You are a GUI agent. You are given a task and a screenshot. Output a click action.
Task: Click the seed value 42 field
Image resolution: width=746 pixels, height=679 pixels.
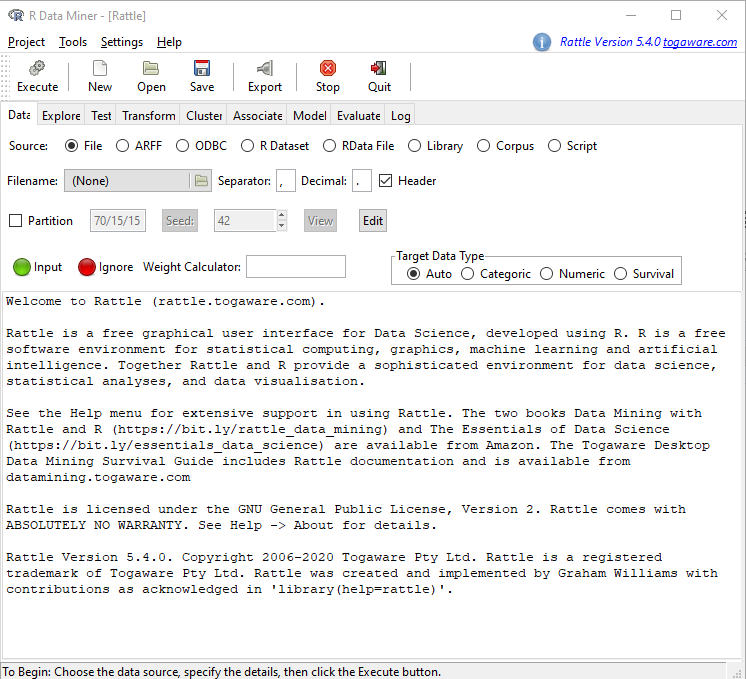(x=245, y=221)
